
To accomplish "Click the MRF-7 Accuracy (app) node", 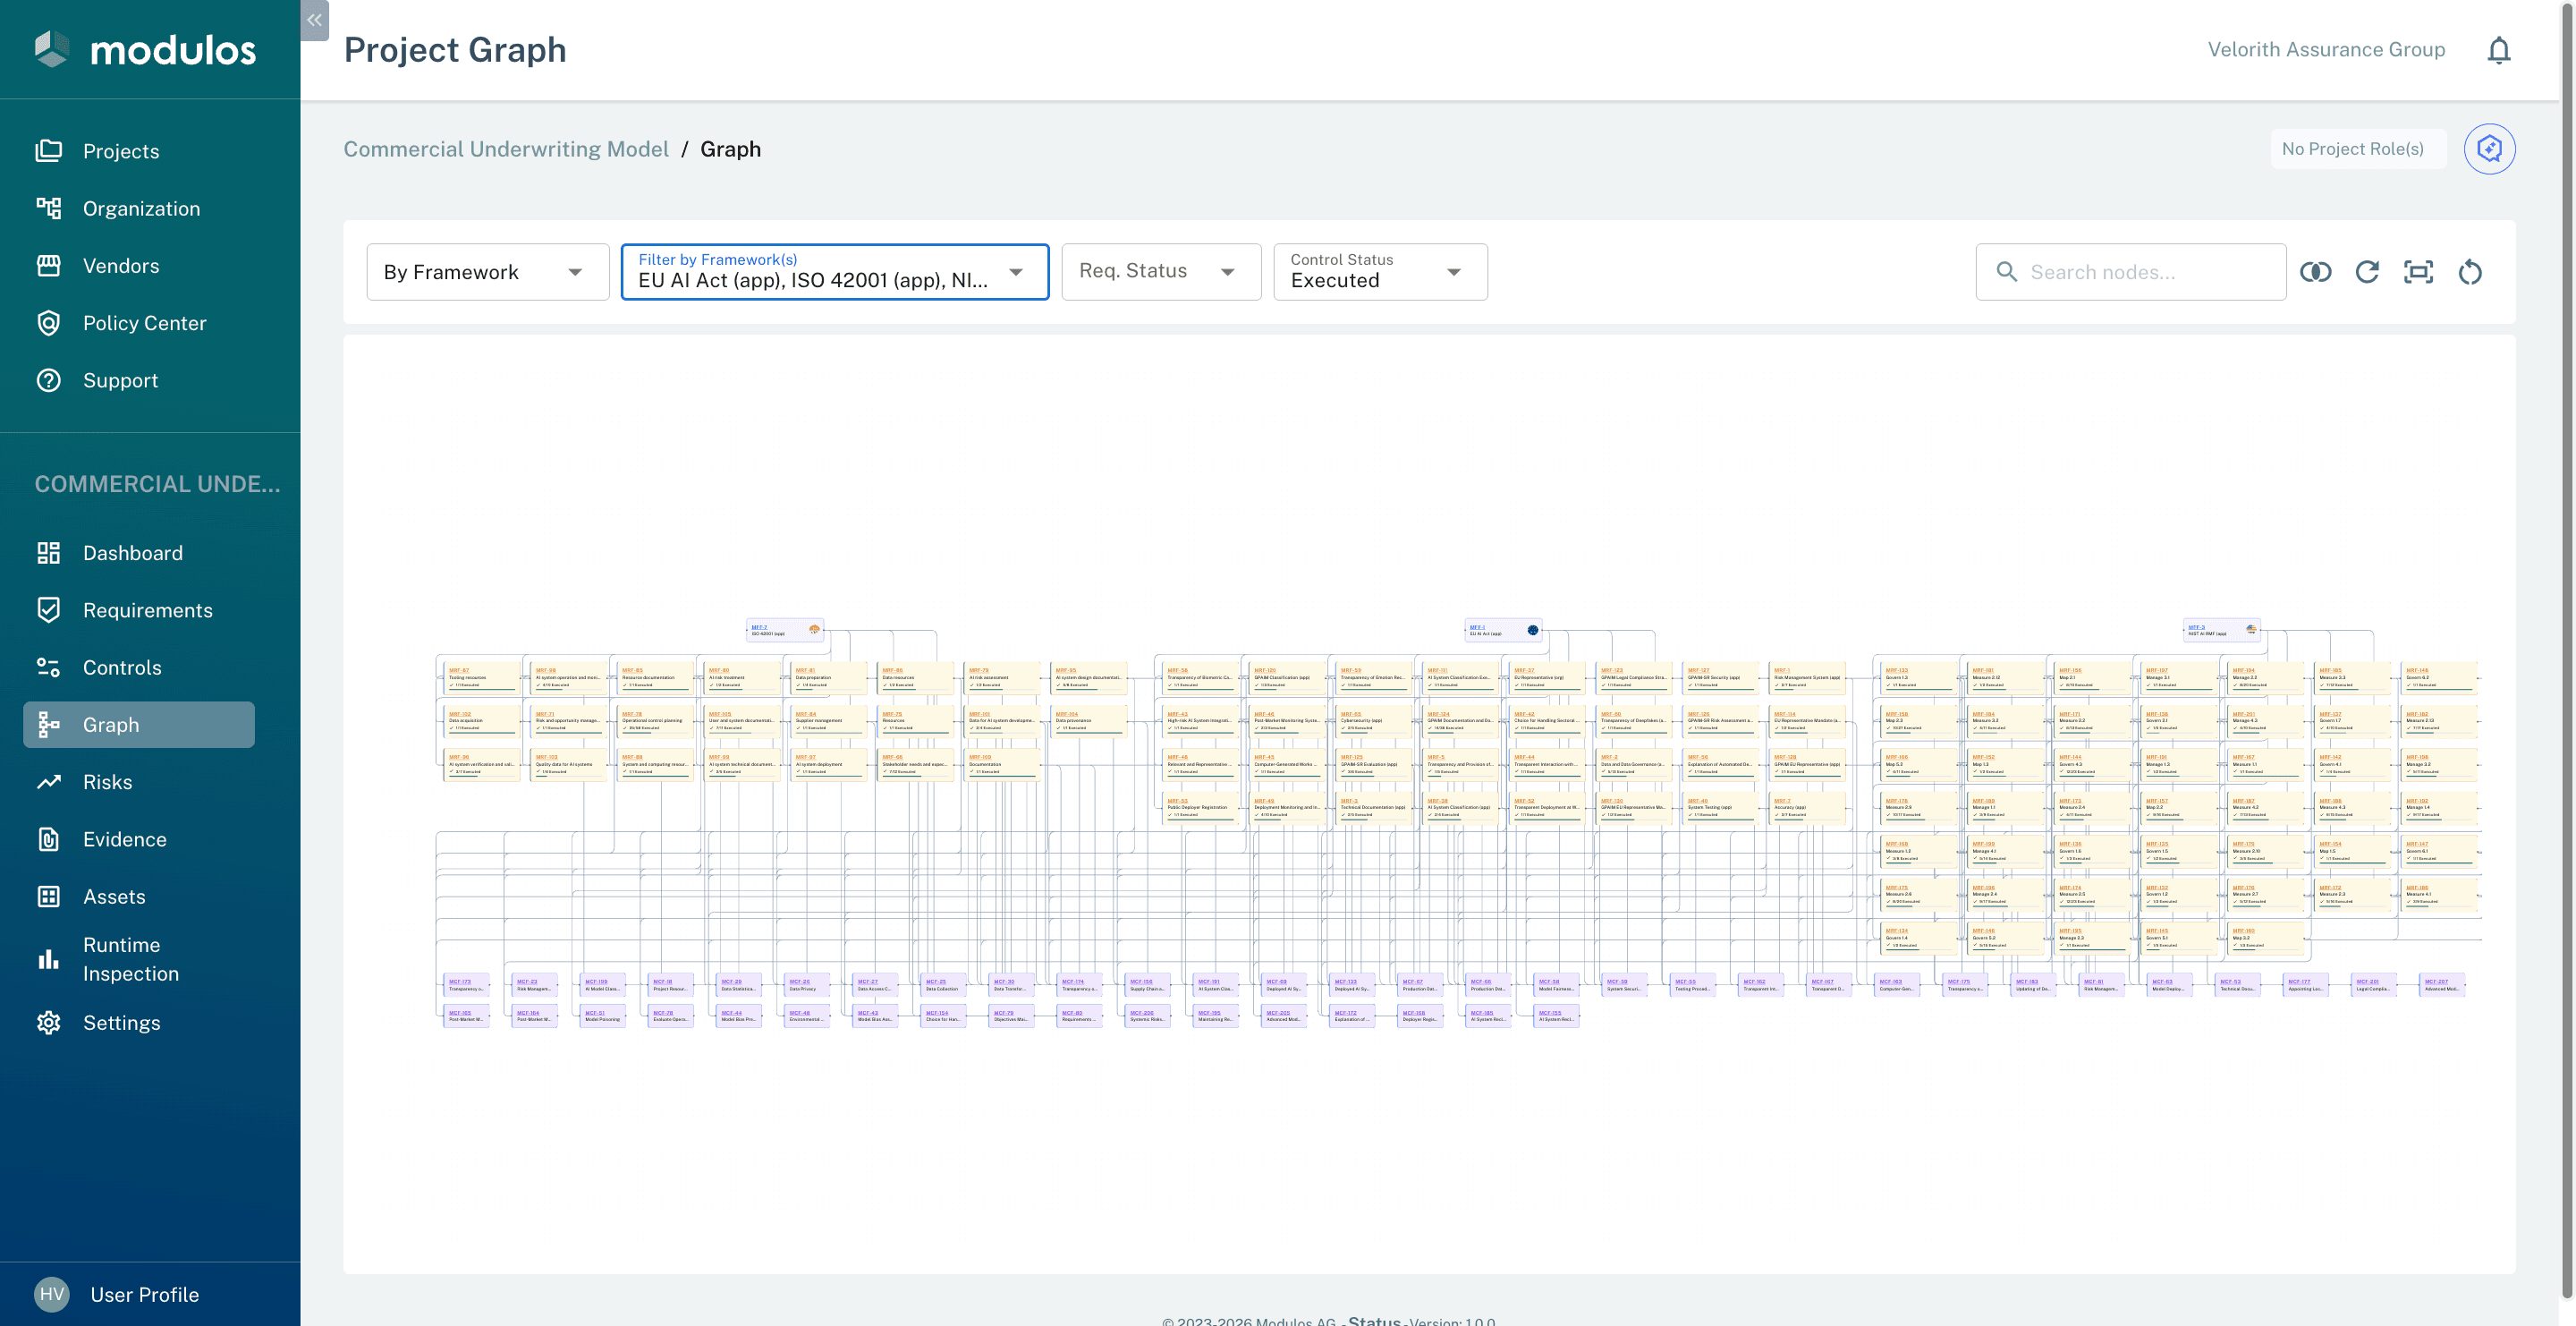I will click(x=1808, y=807).
